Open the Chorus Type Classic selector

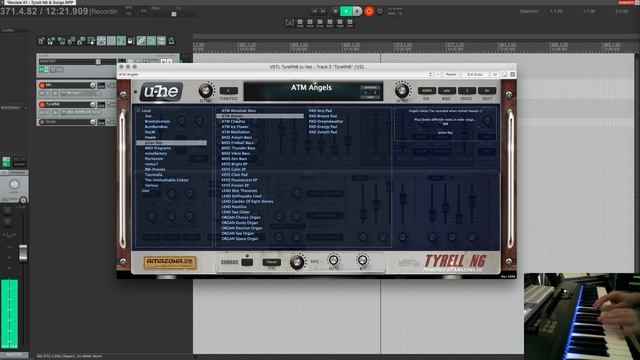tap(271, 262)
